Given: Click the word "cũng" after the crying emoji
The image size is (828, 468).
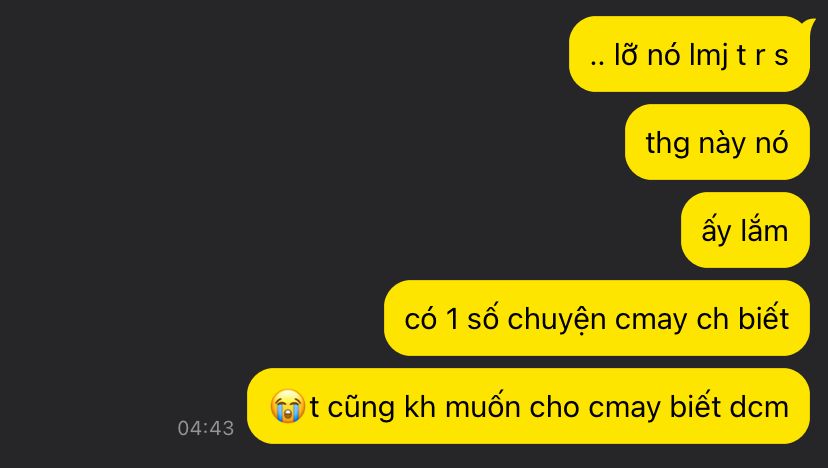Looking at the screenshot, I should [x=361, y=408].
